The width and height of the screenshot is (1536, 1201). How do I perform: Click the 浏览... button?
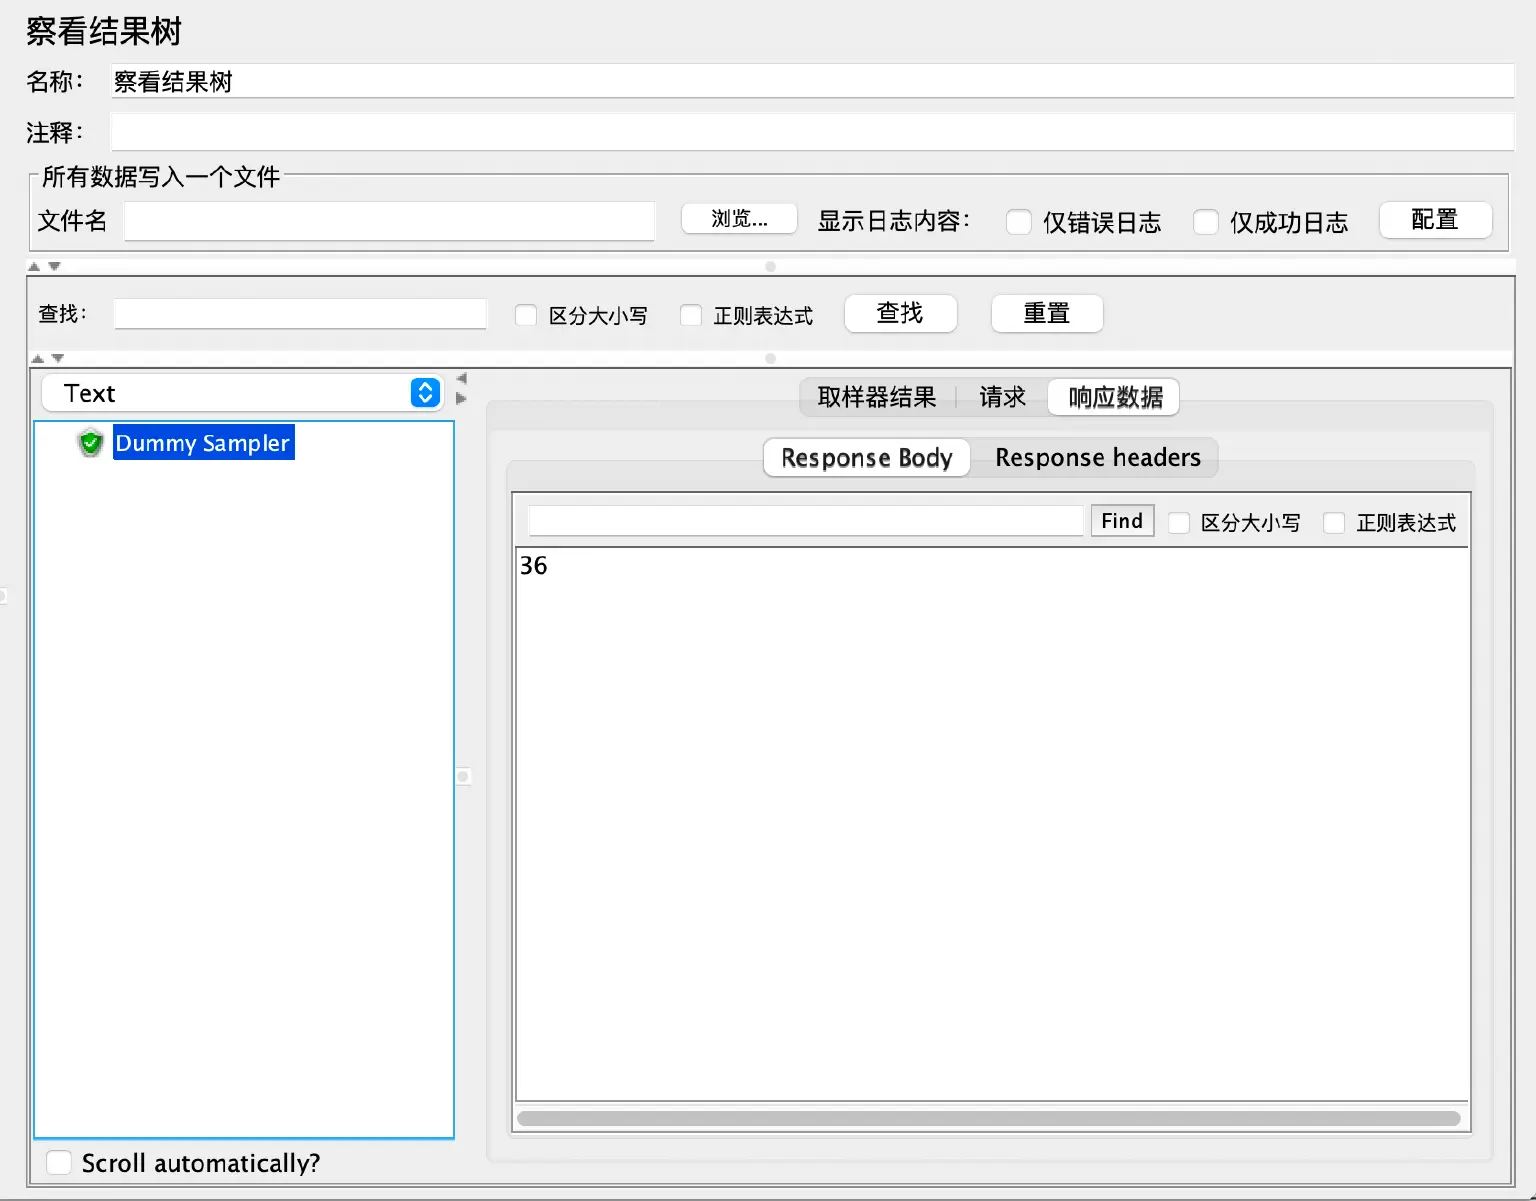(738, 219)
